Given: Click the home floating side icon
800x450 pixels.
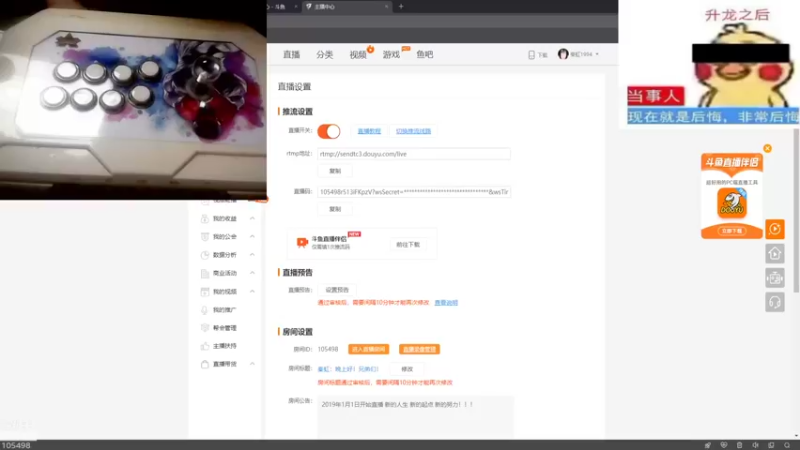Looking at the screenshot, I should coord(774,254).
